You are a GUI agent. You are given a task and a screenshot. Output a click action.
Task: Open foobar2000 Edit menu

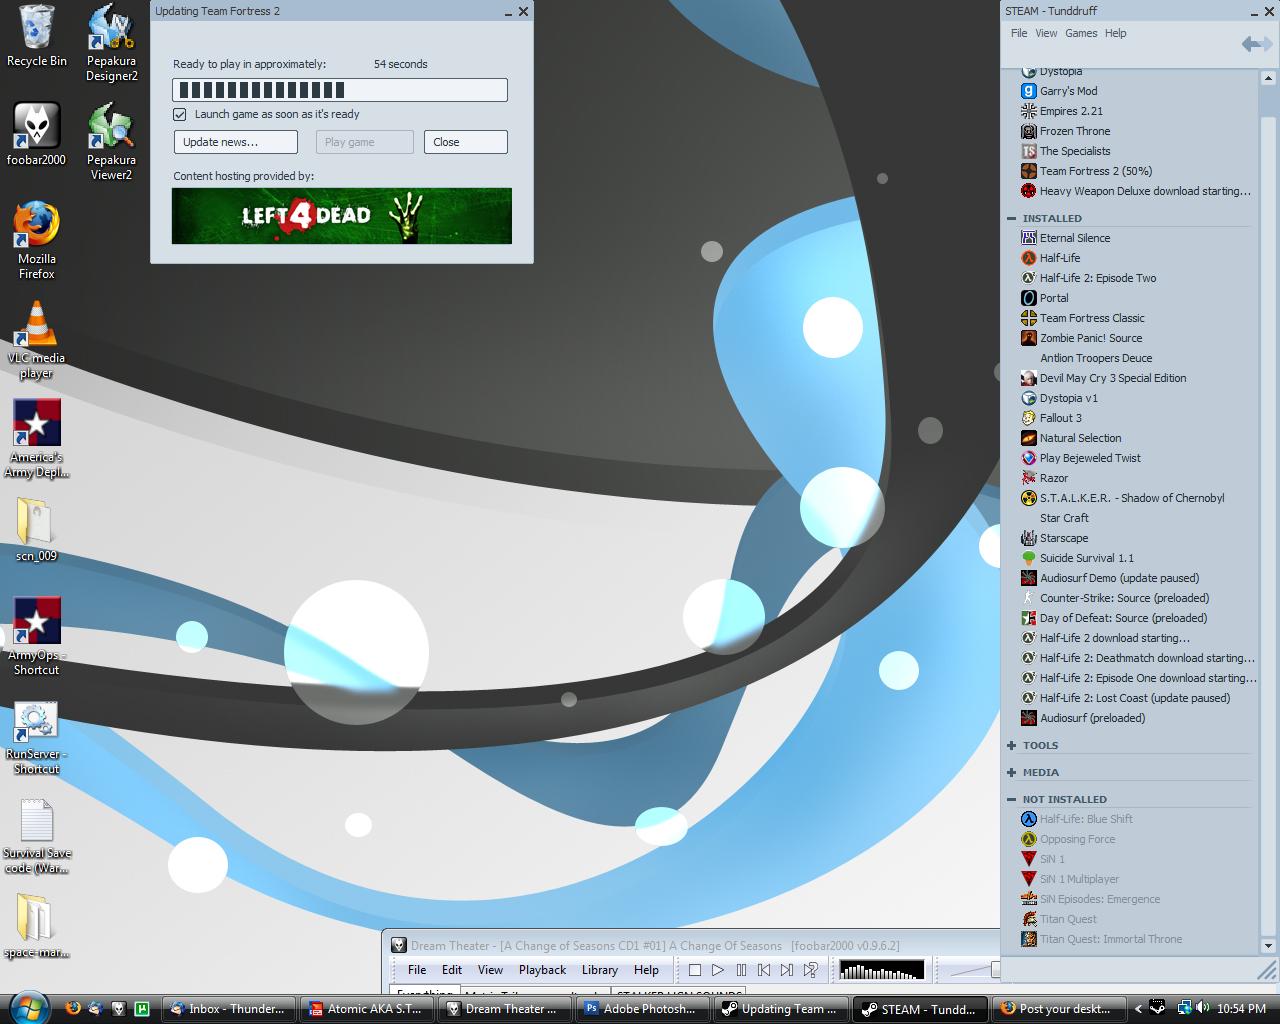(x=452, y=970)
